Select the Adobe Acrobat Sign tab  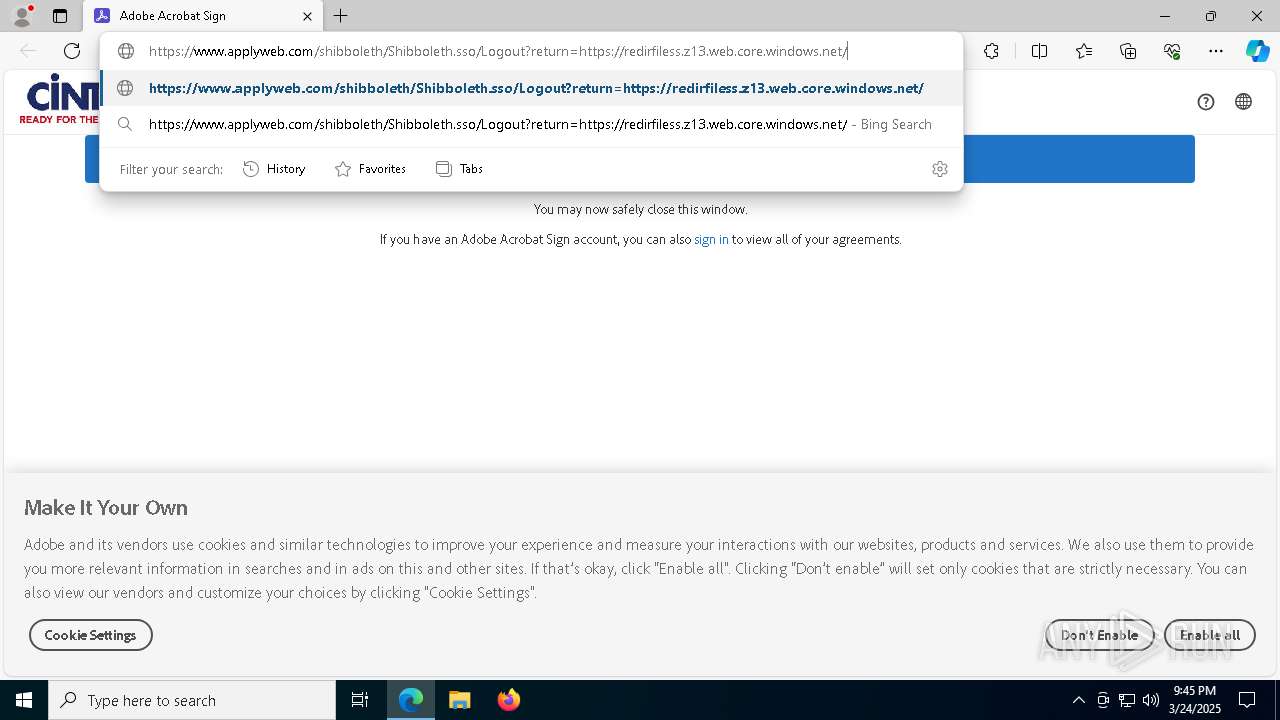(x=203, y=16)
